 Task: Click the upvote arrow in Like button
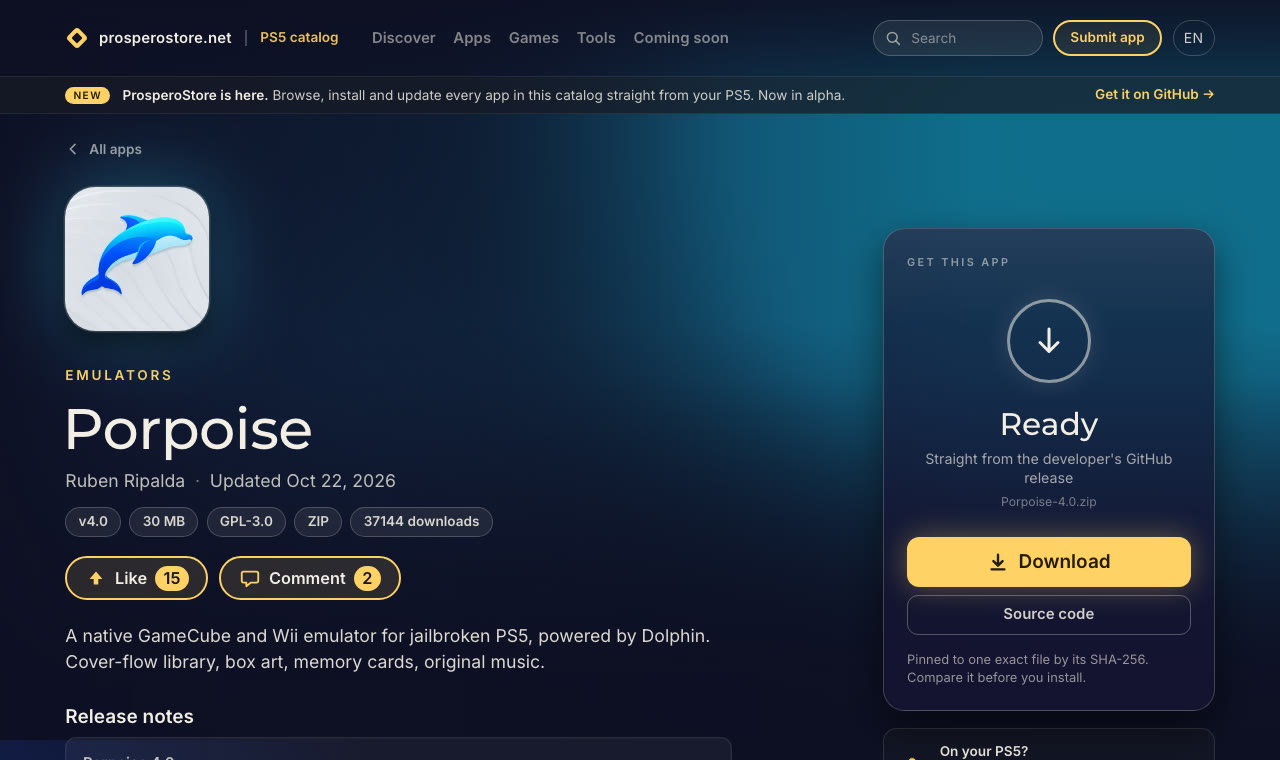pyautogui.click(x=96, y=578)
